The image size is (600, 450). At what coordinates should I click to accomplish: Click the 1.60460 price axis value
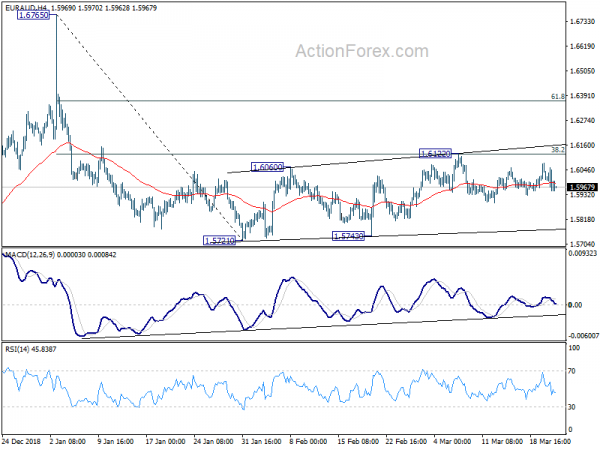582,170
